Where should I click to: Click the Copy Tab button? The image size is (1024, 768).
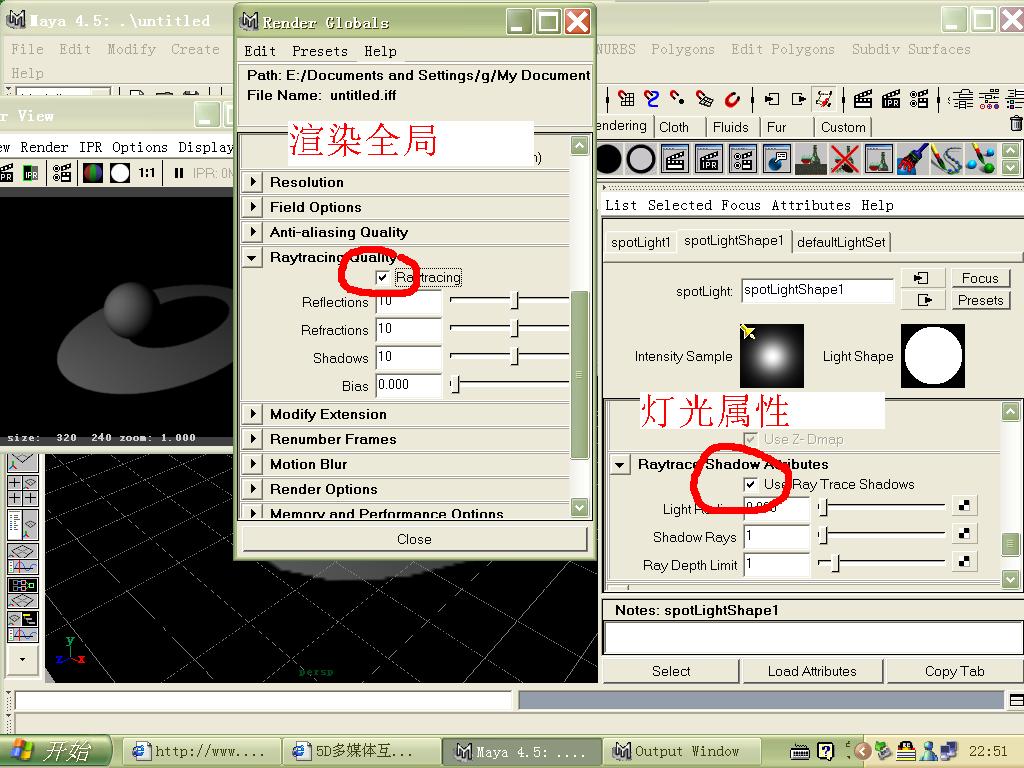coord(954,671)
